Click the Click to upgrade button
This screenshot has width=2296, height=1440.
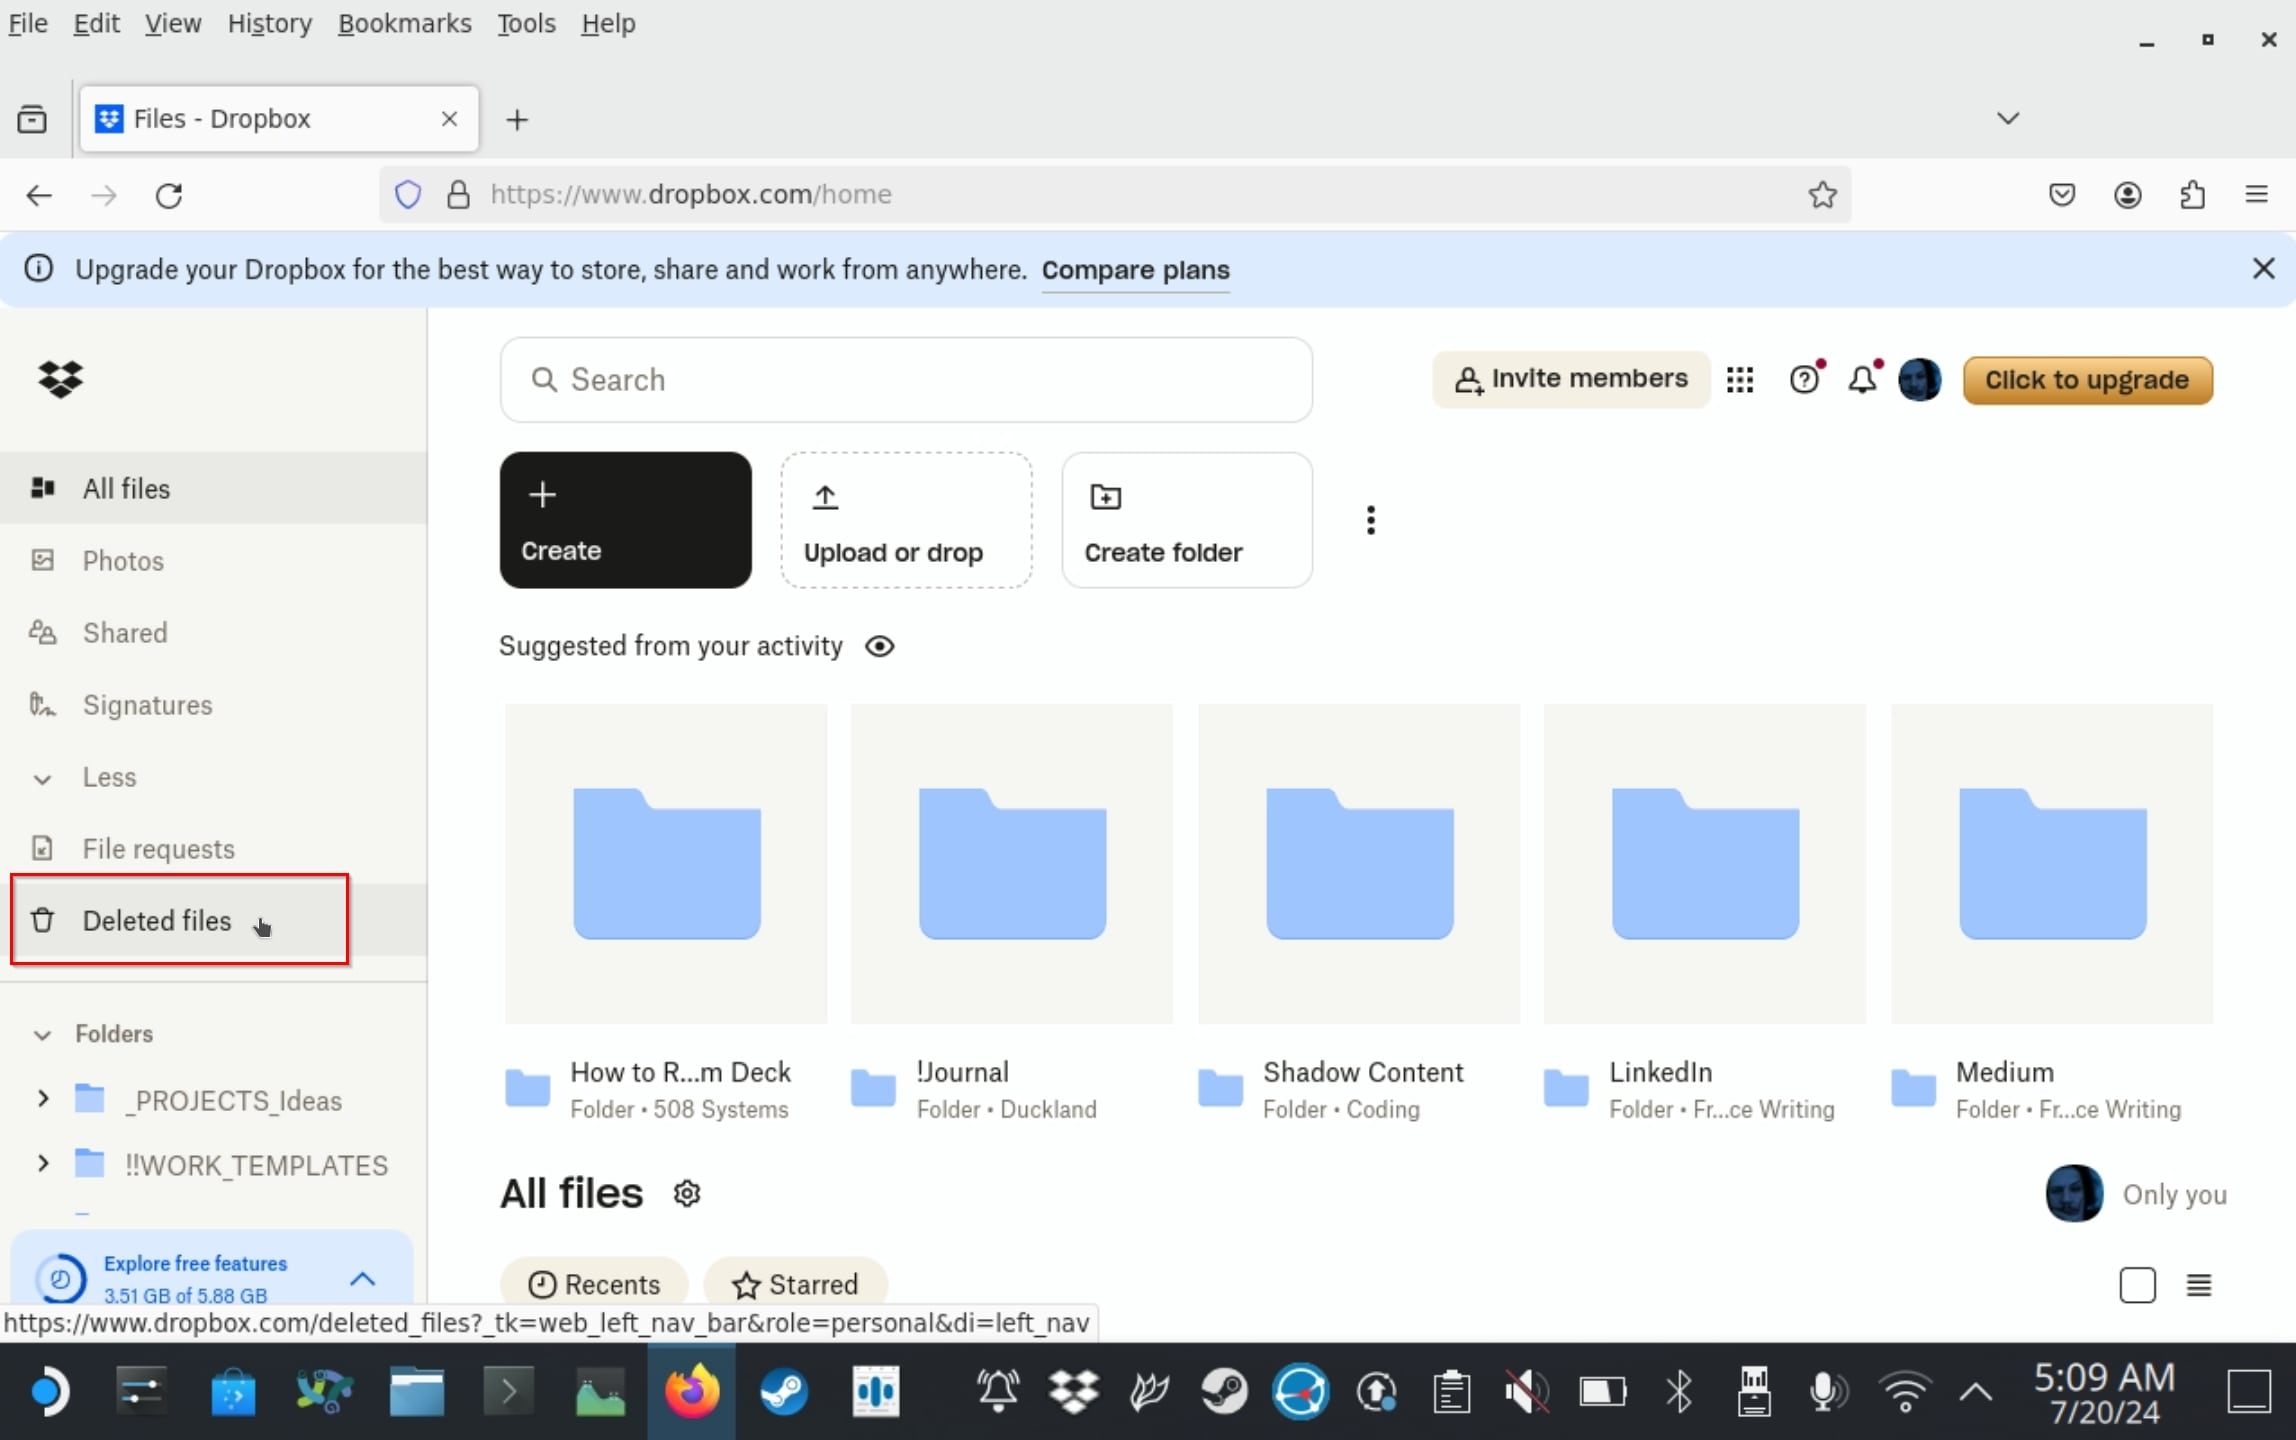[2087, 378]
